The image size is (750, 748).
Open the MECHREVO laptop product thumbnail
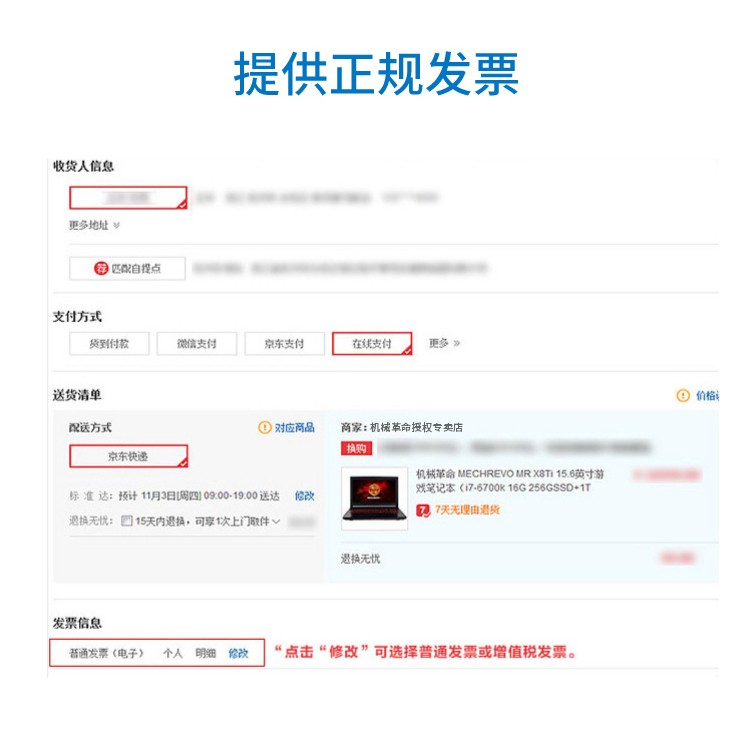375,498
